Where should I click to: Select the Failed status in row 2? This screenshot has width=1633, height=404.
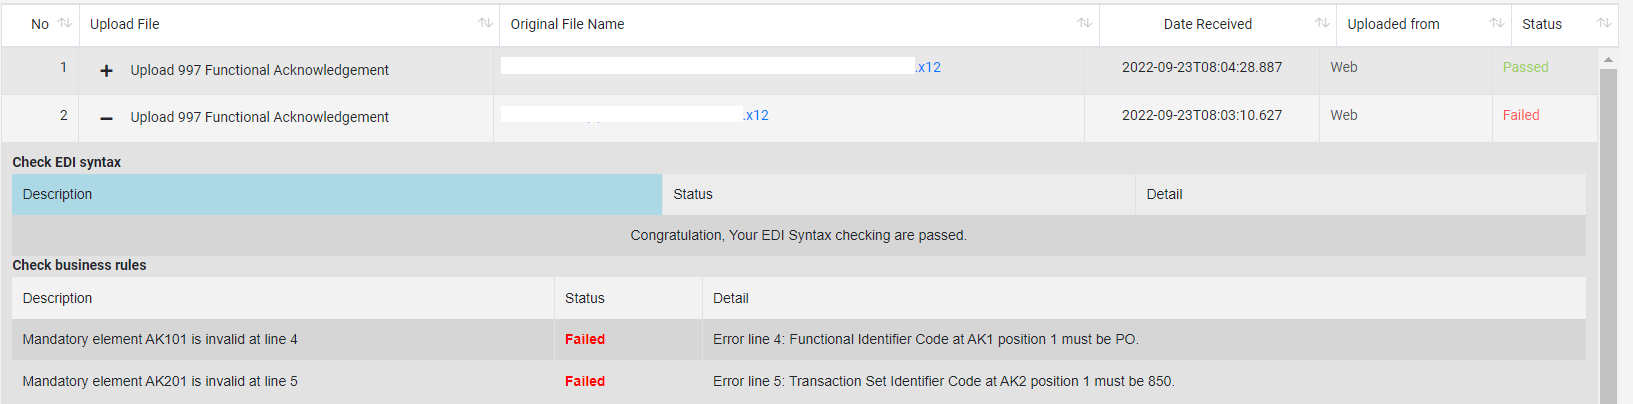[x=1521, y=115]
